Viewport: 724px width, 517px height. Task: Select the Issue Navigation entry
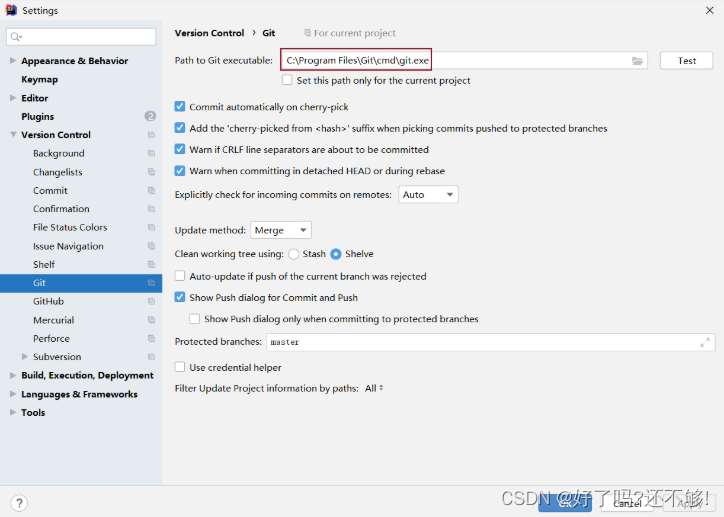(68, 246)
